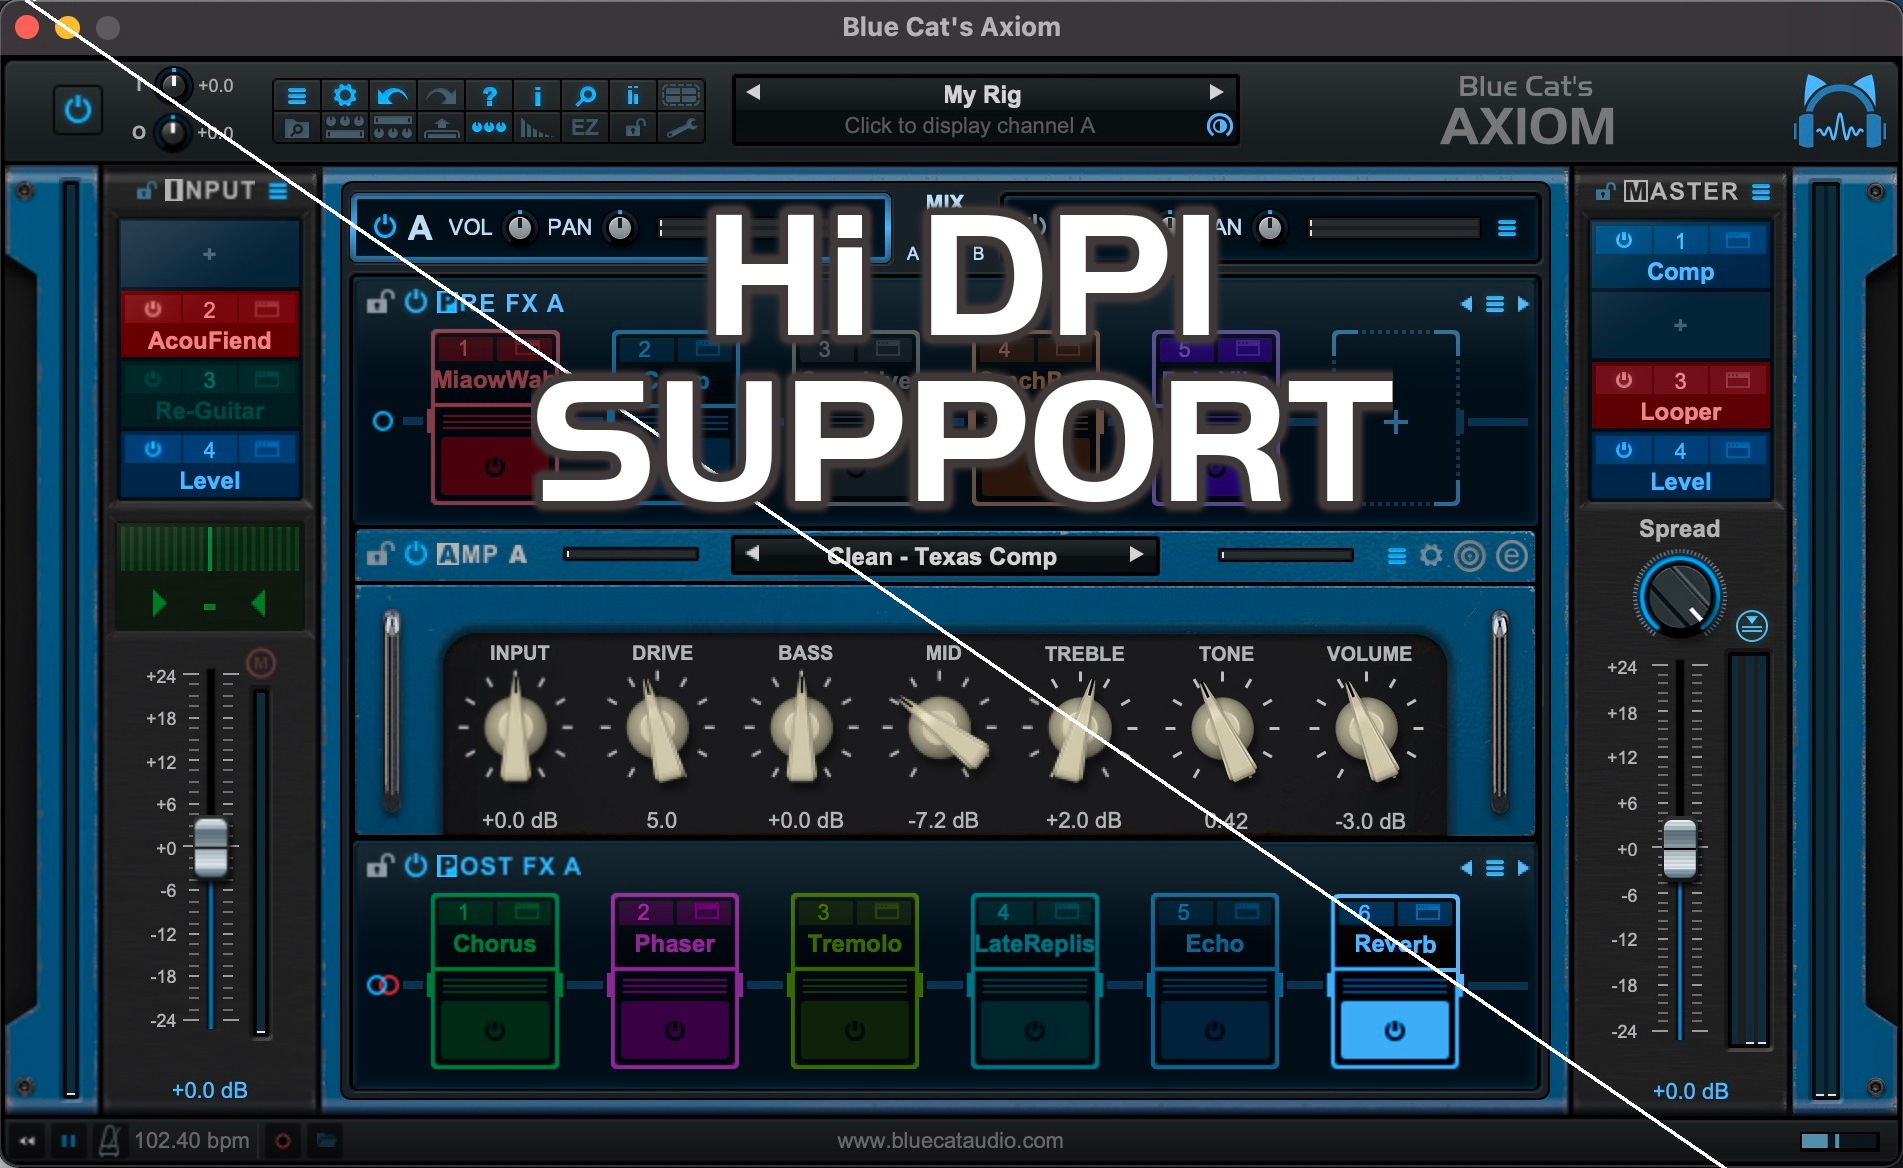This screenshot has height=1168, width=1903.
Task: Click the amp DRIVE knob
Action: coord(658,729)
